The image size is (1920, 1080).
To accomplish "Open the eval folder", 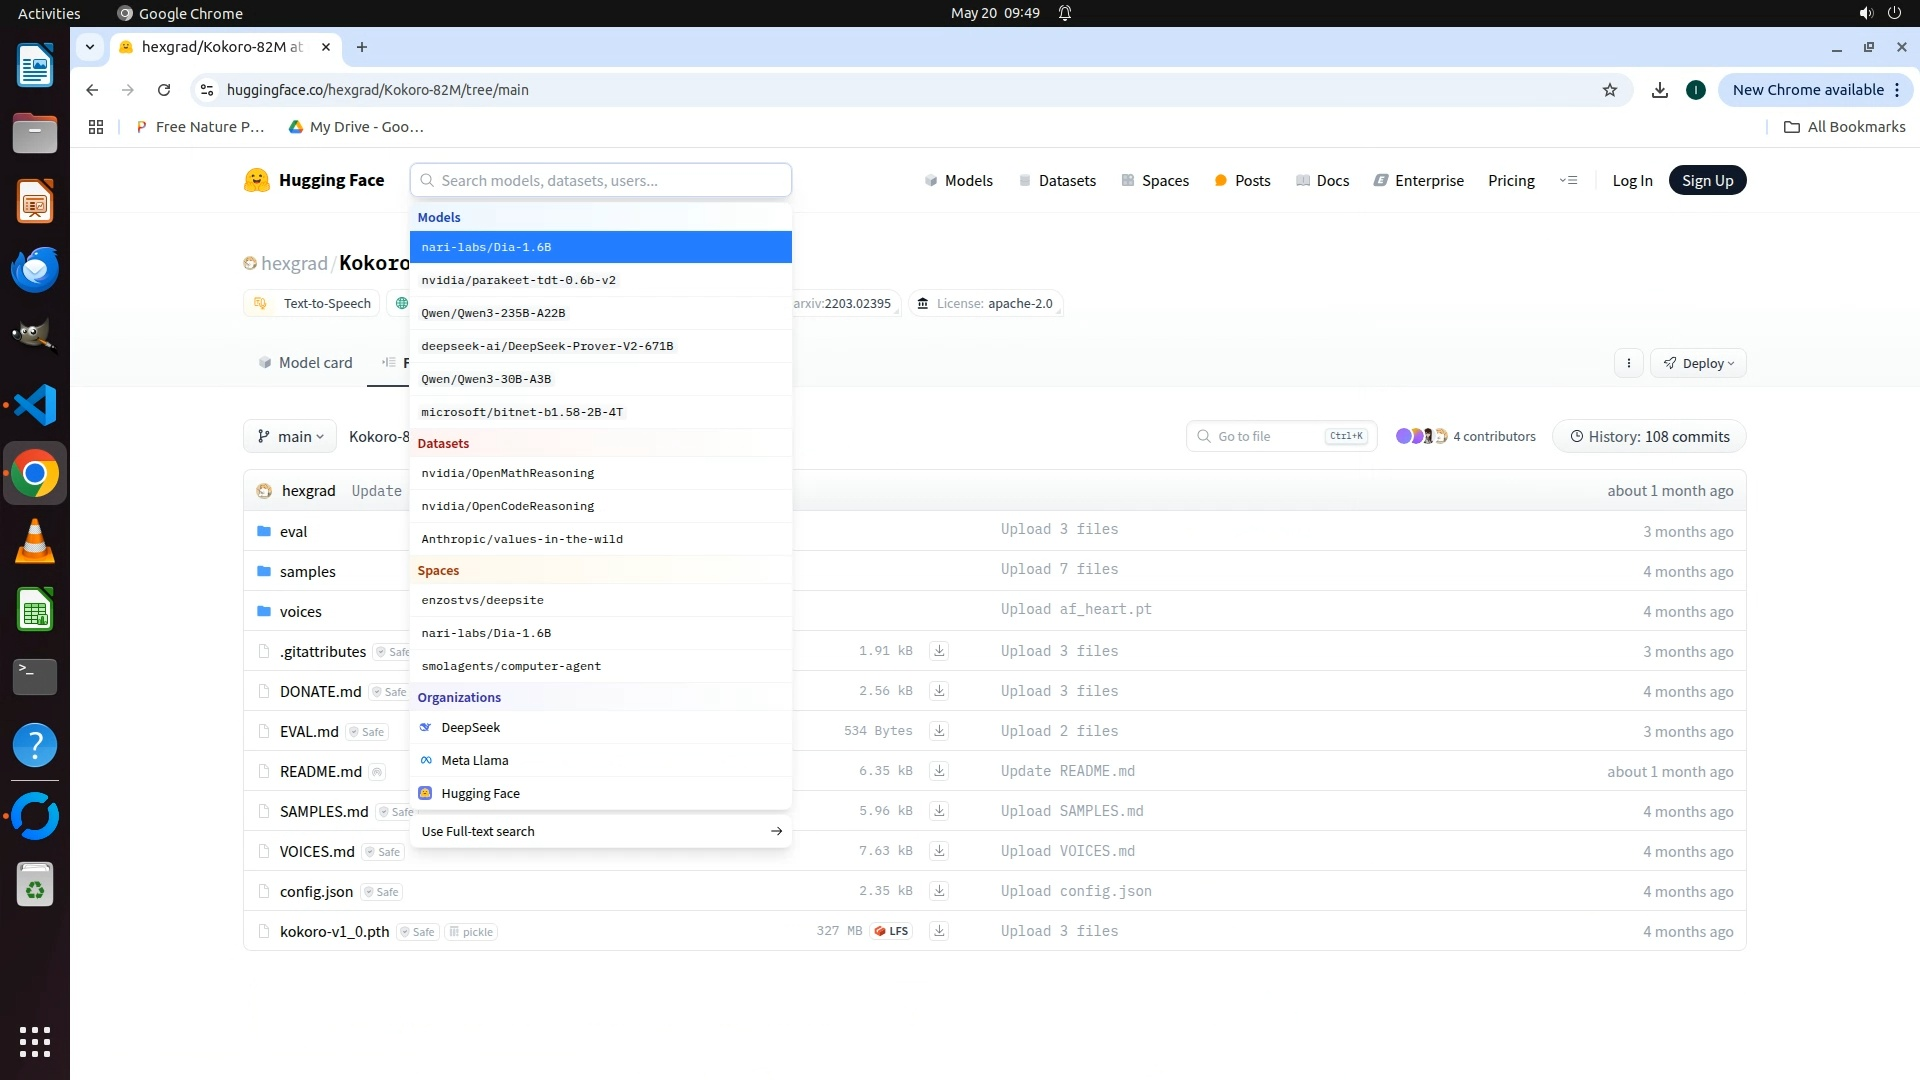I will [293, 532].
